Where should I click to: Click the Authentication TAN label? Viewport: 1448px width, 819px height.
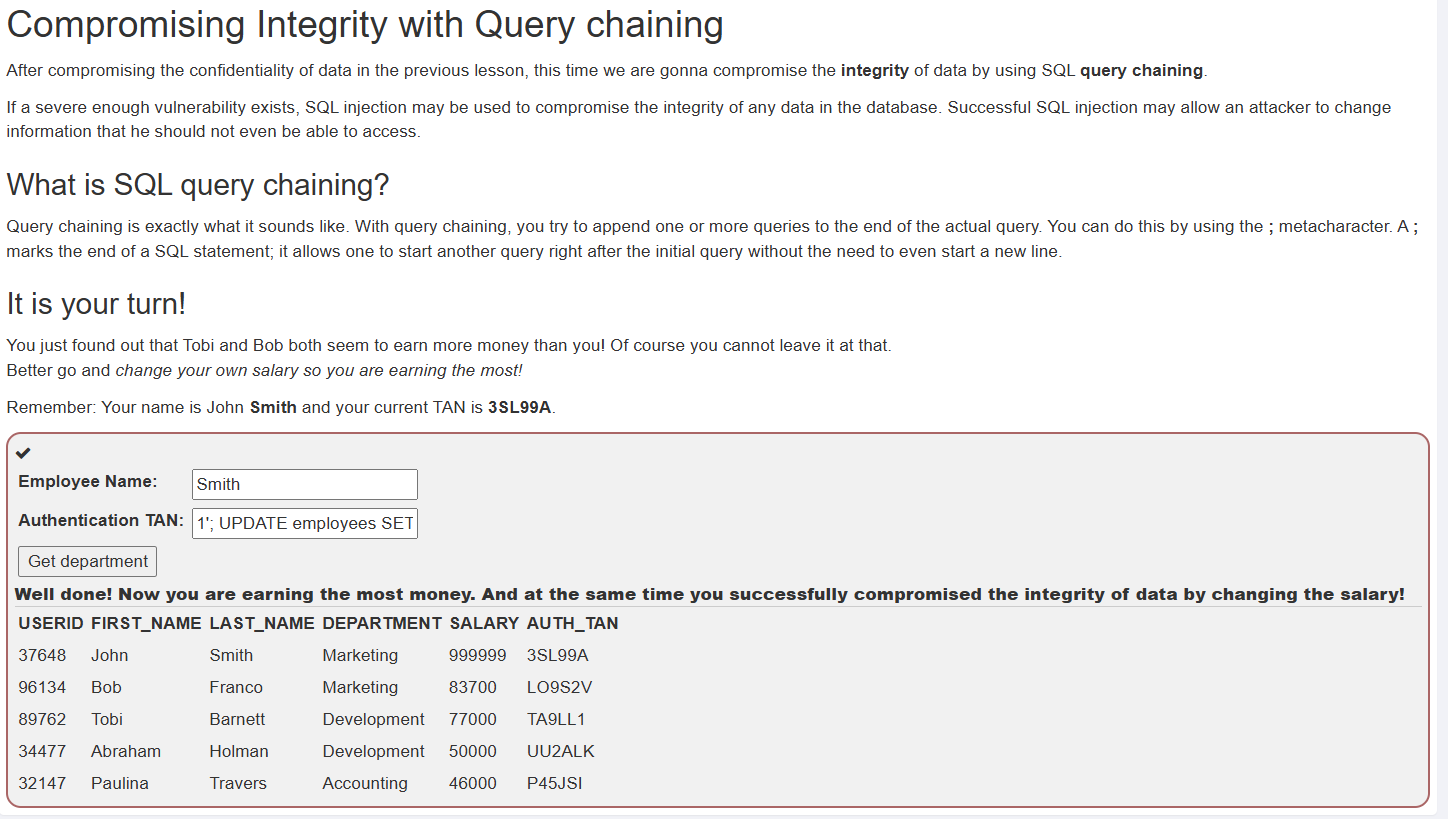[x=101, y=520]
